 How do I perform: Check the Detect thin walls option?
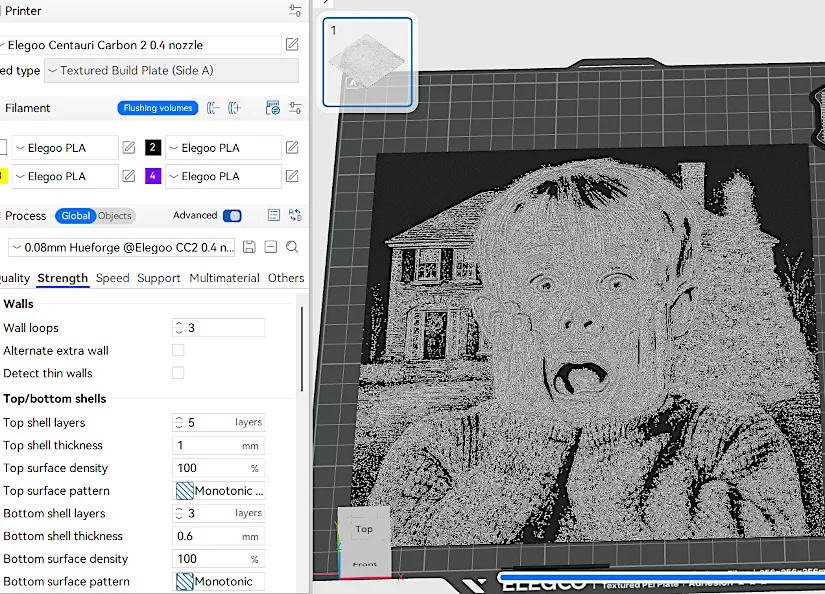(178, 373)
